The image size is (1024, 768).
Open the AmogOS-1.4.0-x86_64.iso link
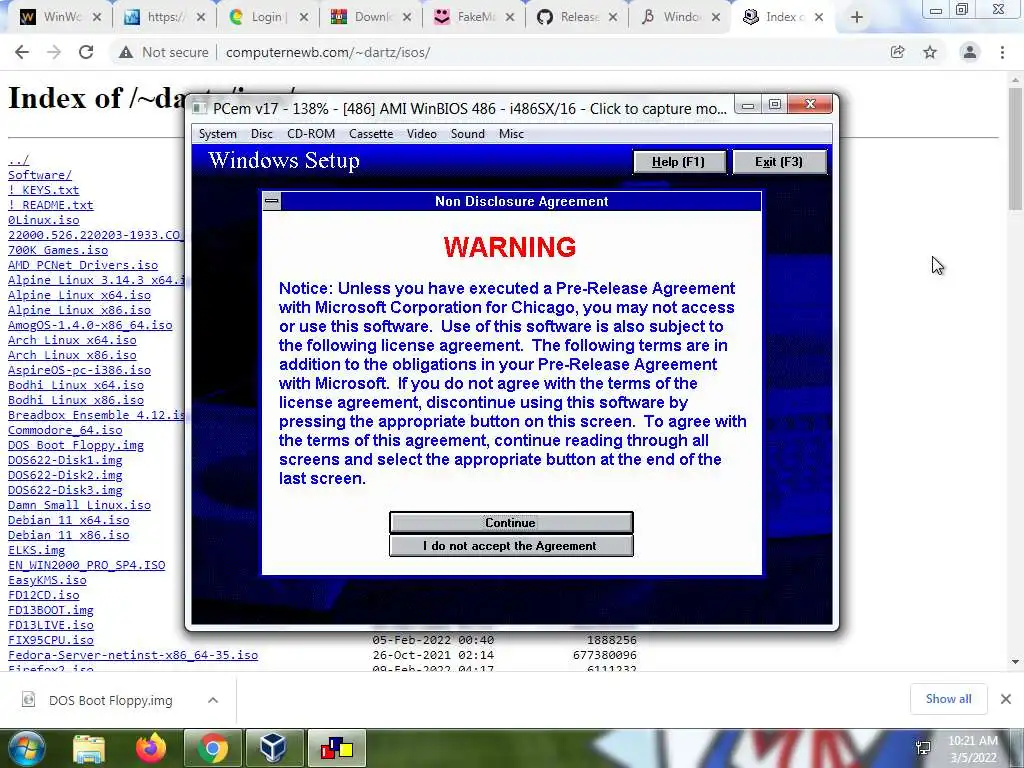(x=90, y=325)
